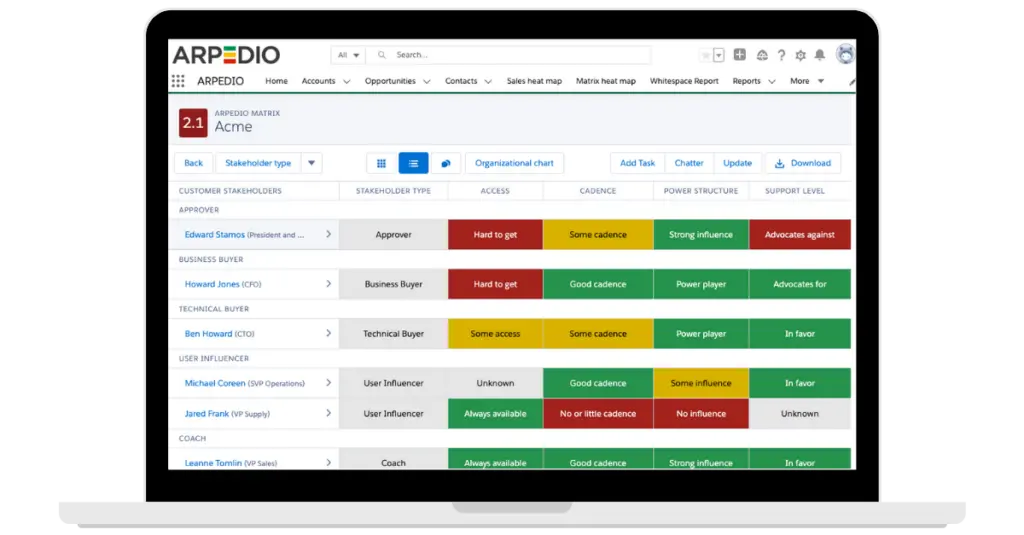Open the More navigation menu
The image size is (1024, 535).
click(x=807, y=81)
